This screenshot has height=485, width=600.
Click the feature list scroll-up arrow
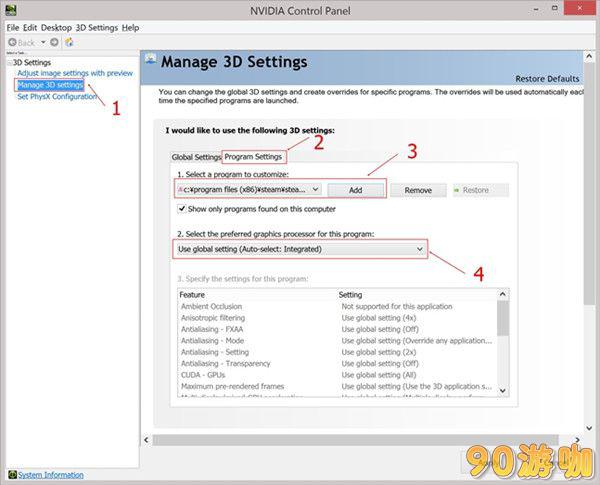tap(503, 294)
